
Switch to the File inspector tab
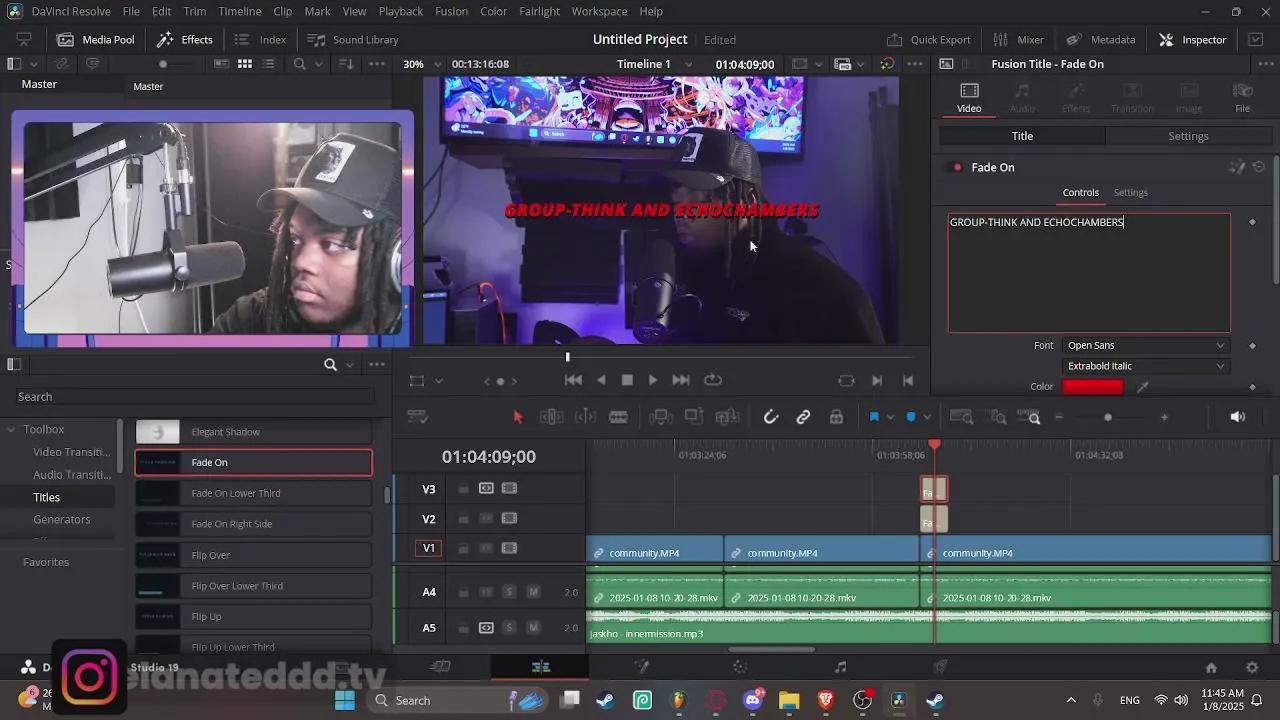(x=1242, y=97)
